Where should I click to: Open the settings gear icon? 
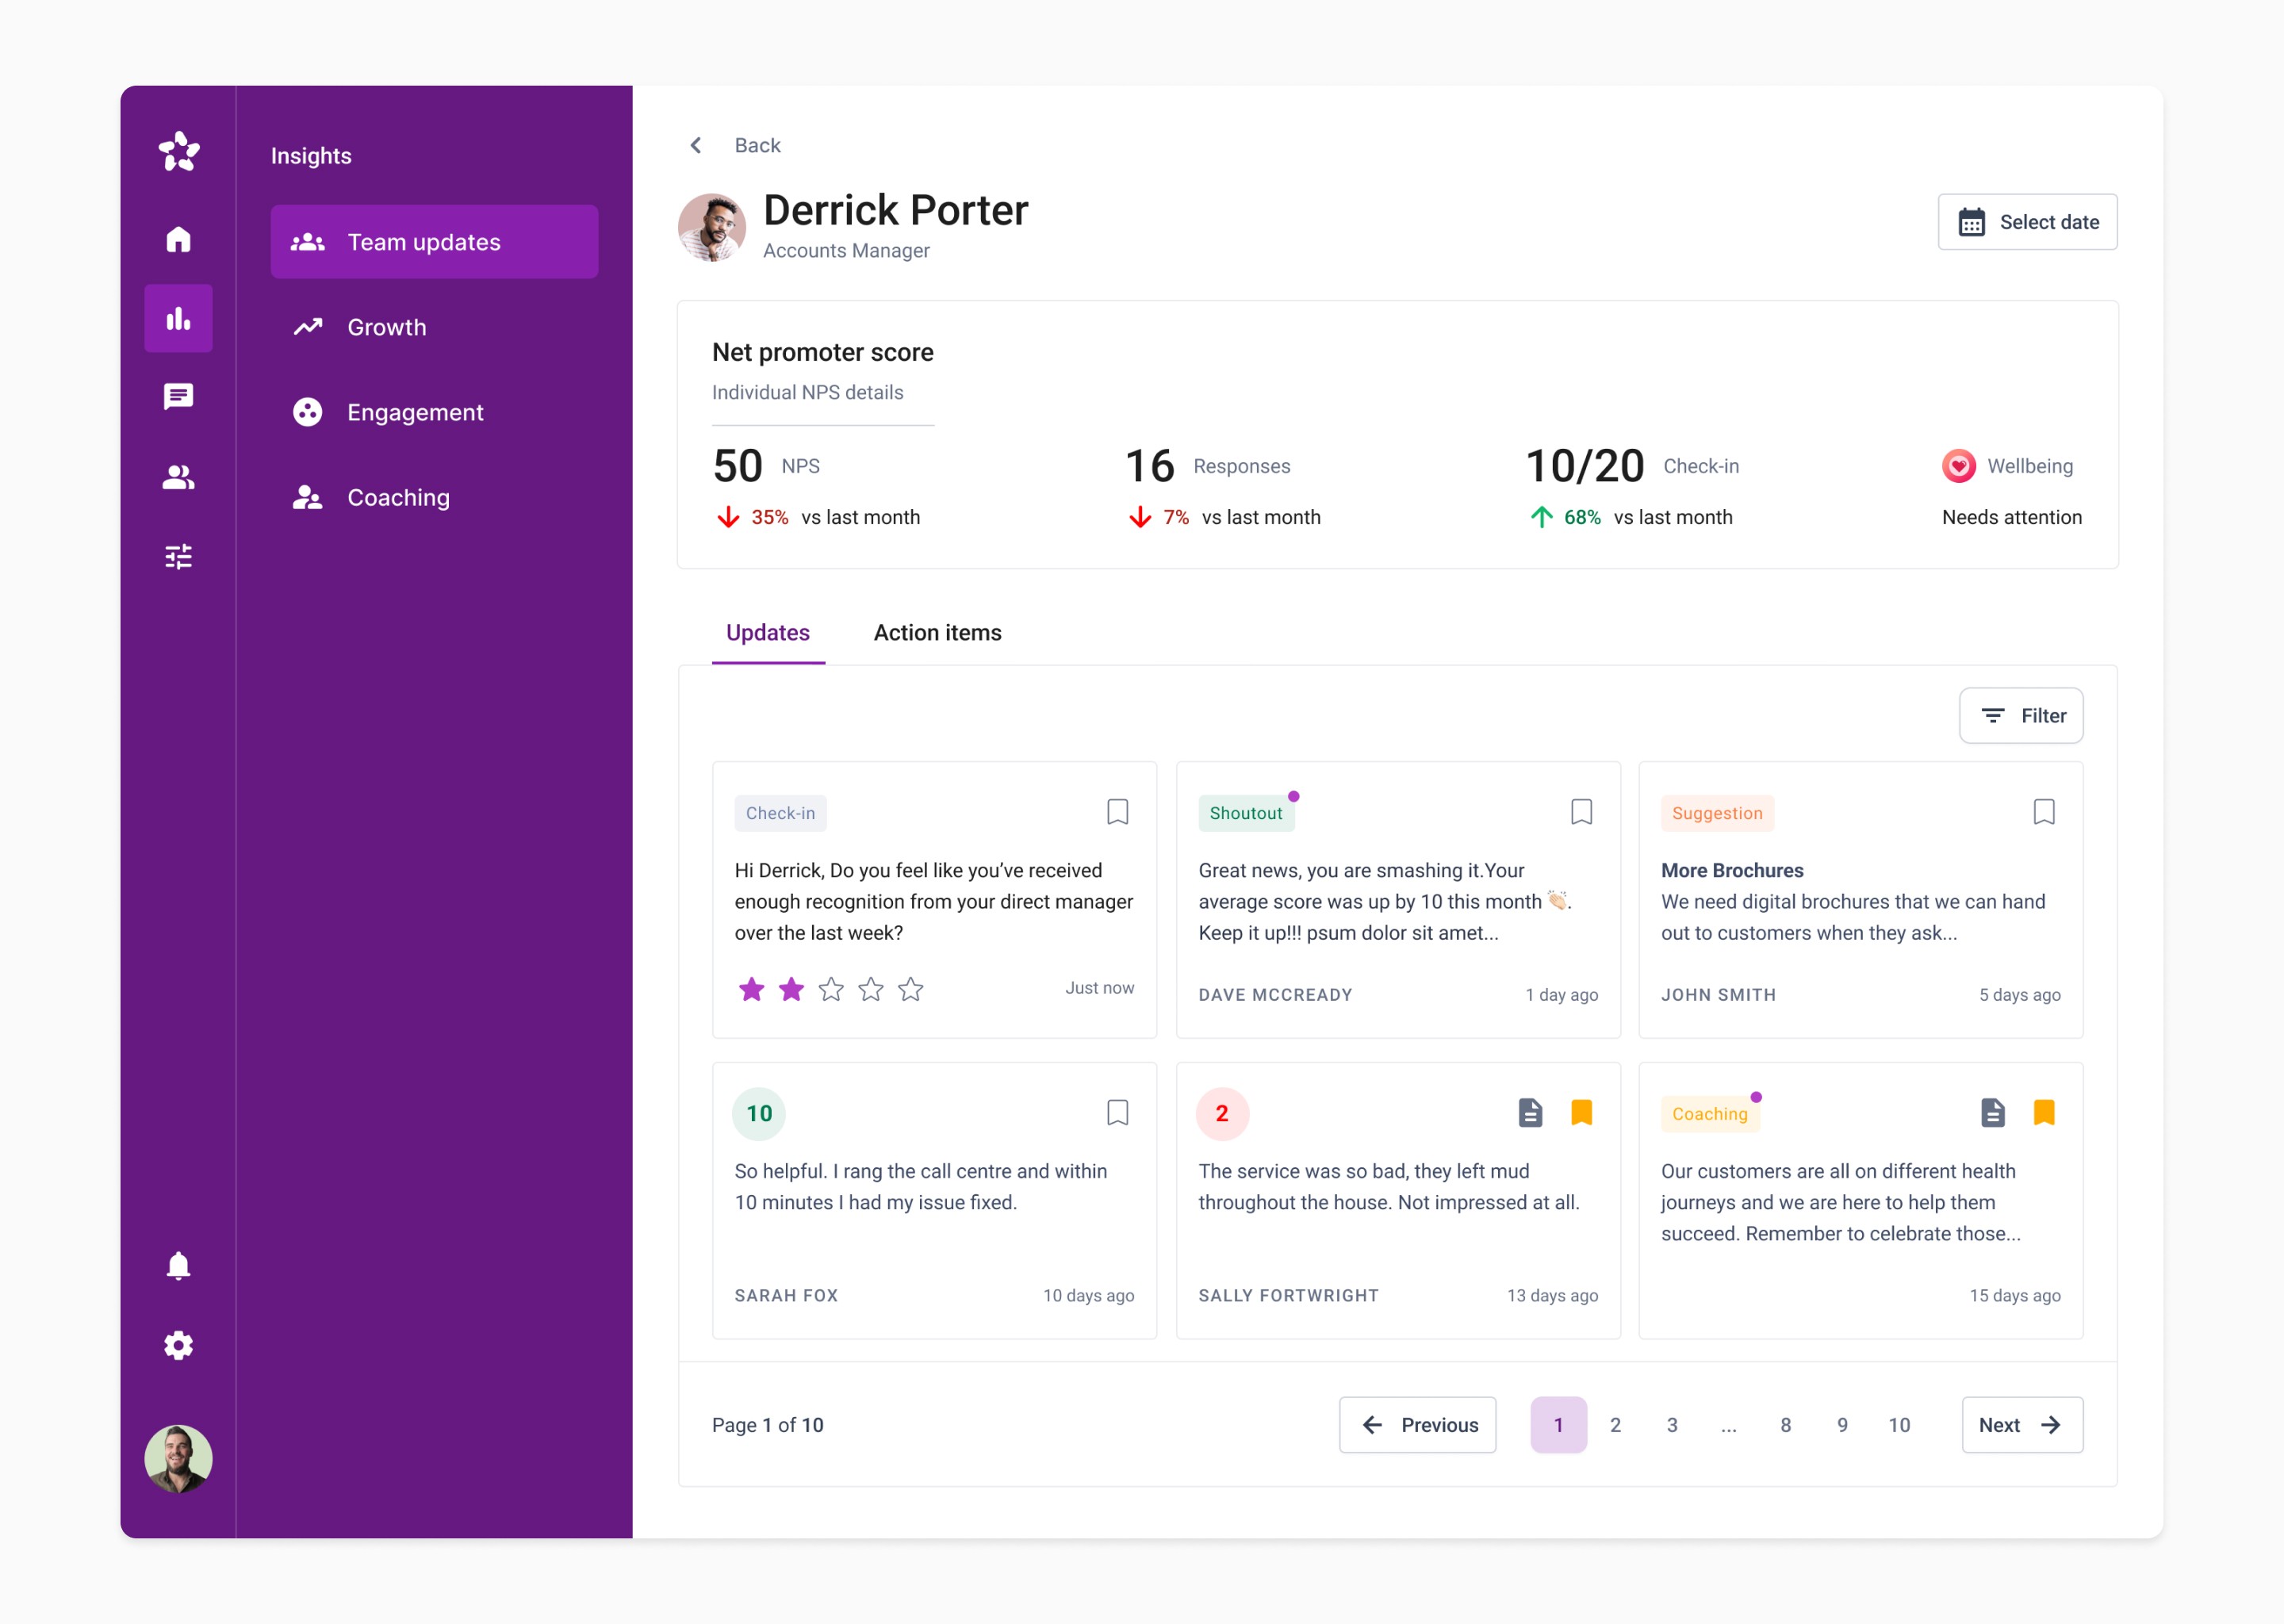click(178, 1345)
